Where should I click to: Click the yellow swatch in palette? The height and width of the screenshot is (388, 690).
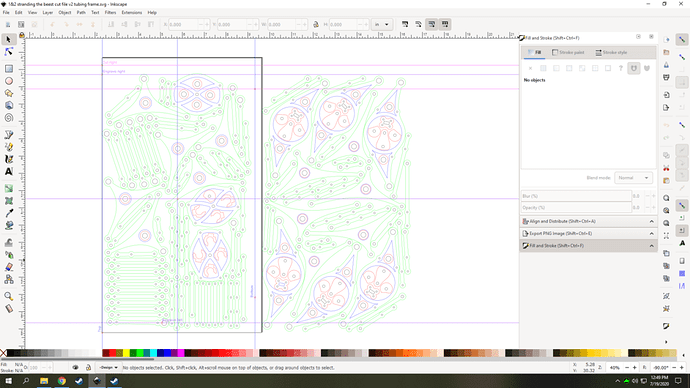click(126, 353)
